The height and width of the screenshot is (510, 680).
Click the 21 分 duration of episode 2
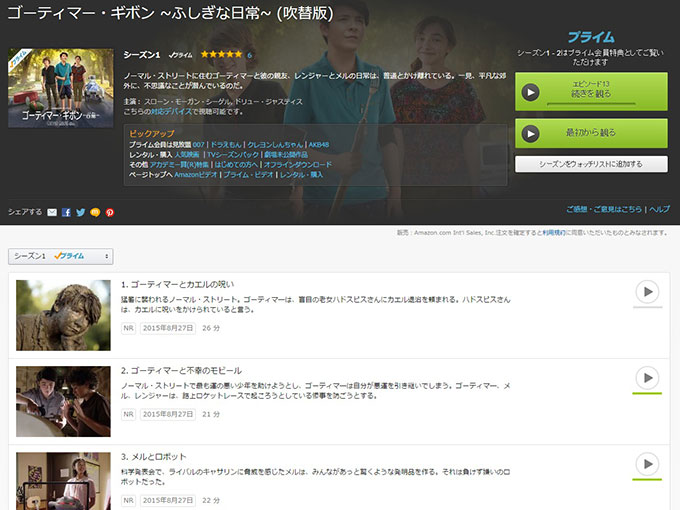pyautogui.click(x=211, y=414)
